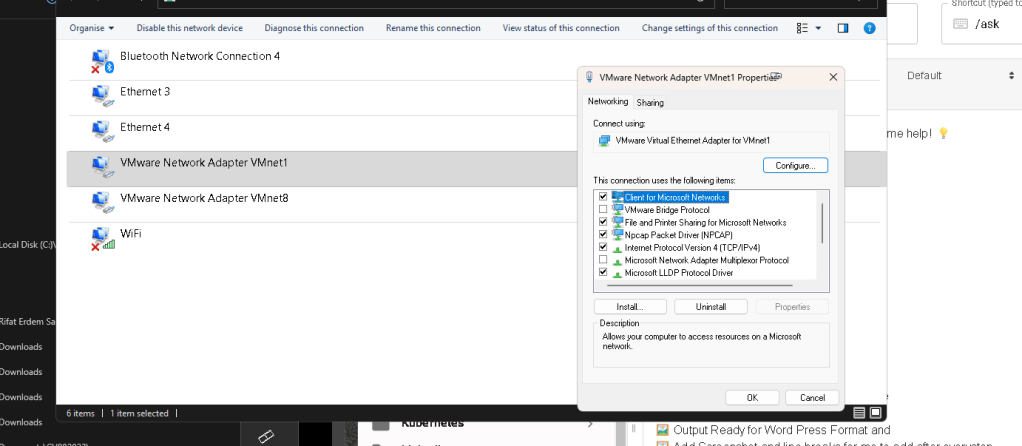
Task: Click the Client for Microsoft Networks icon
Action: point(618,197)
